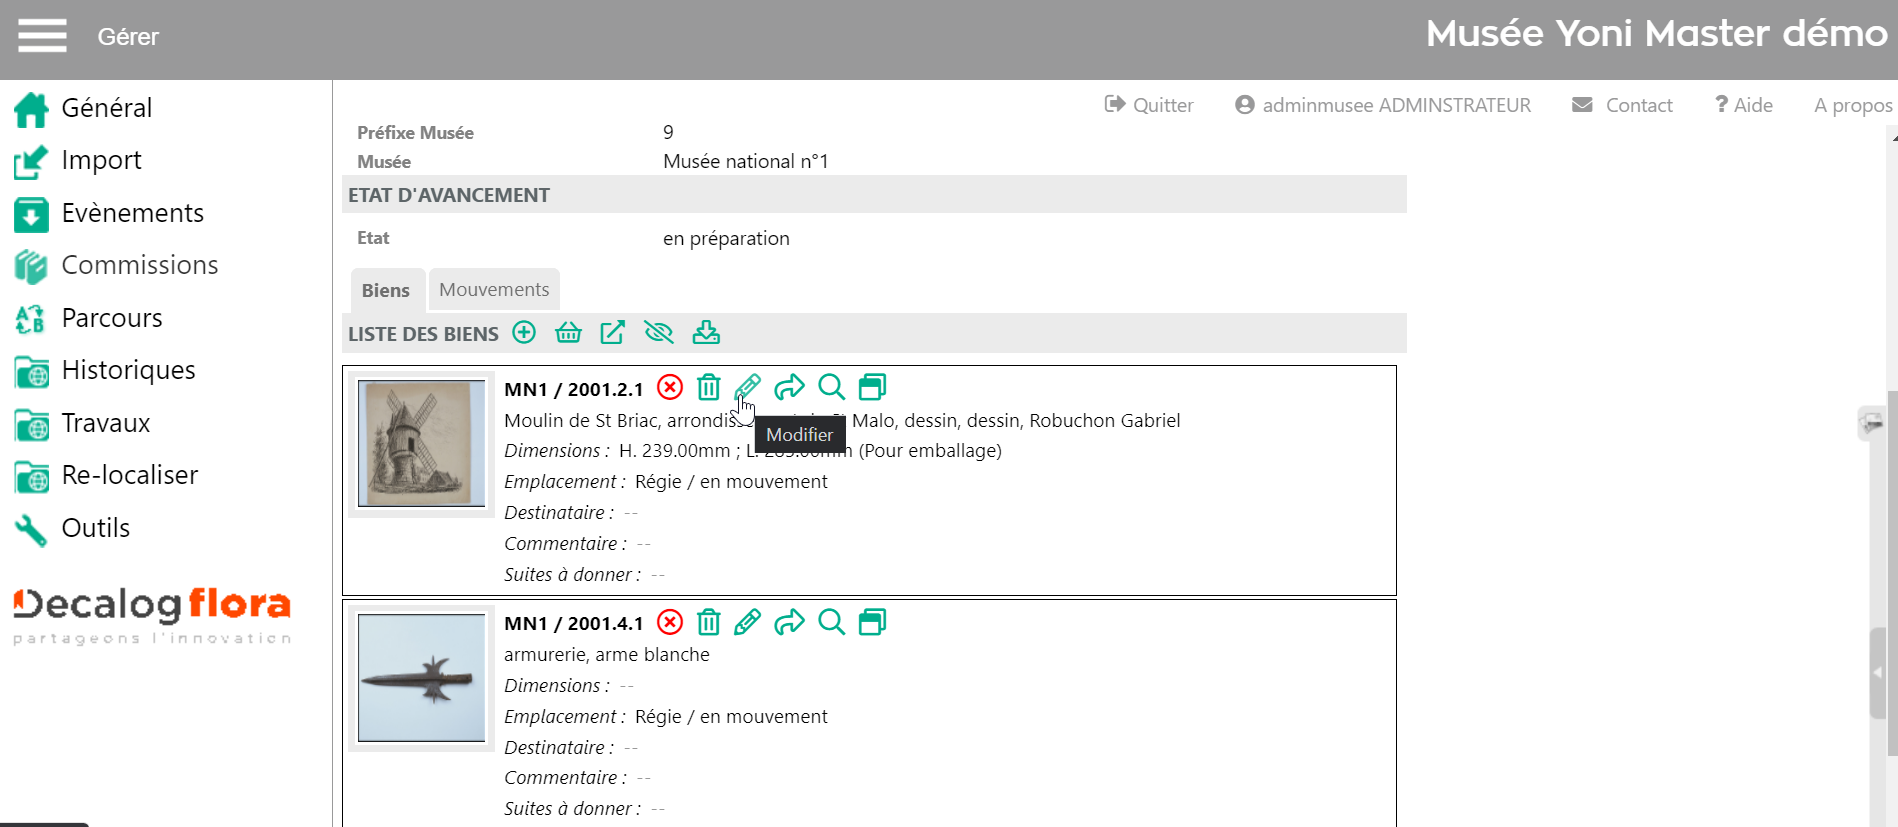Screen dimensions: 1898x827
Task: Click the export icon in Liste des biens header
Action: [612, 333]
